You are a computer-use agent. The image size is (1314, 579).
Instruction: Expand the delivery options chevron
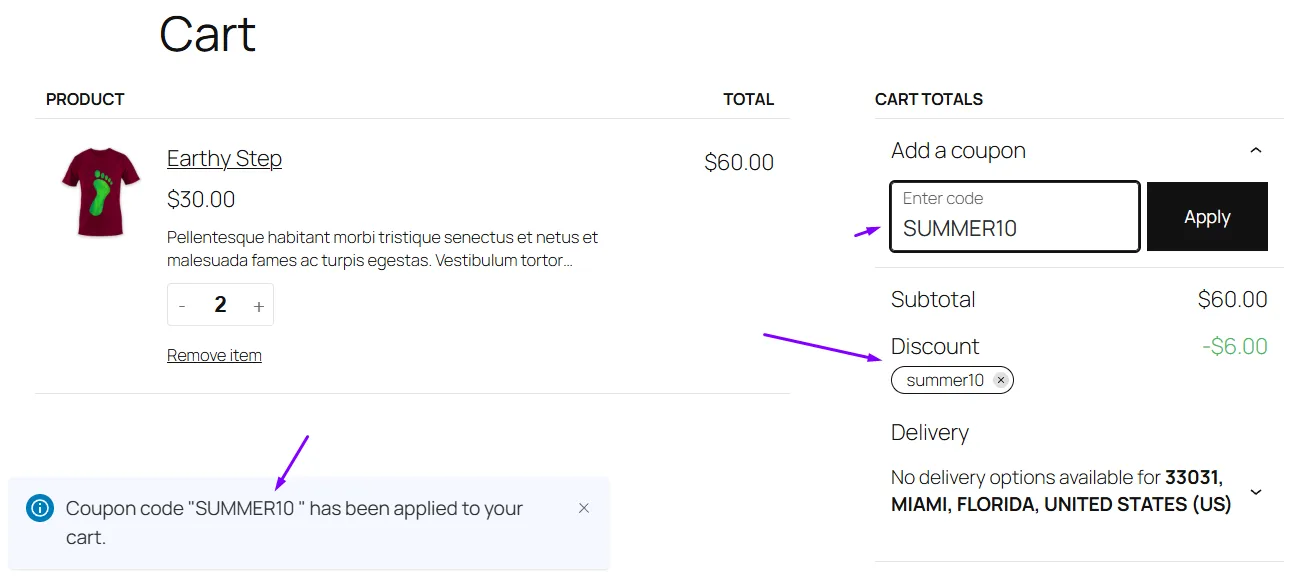point(1256,492)
